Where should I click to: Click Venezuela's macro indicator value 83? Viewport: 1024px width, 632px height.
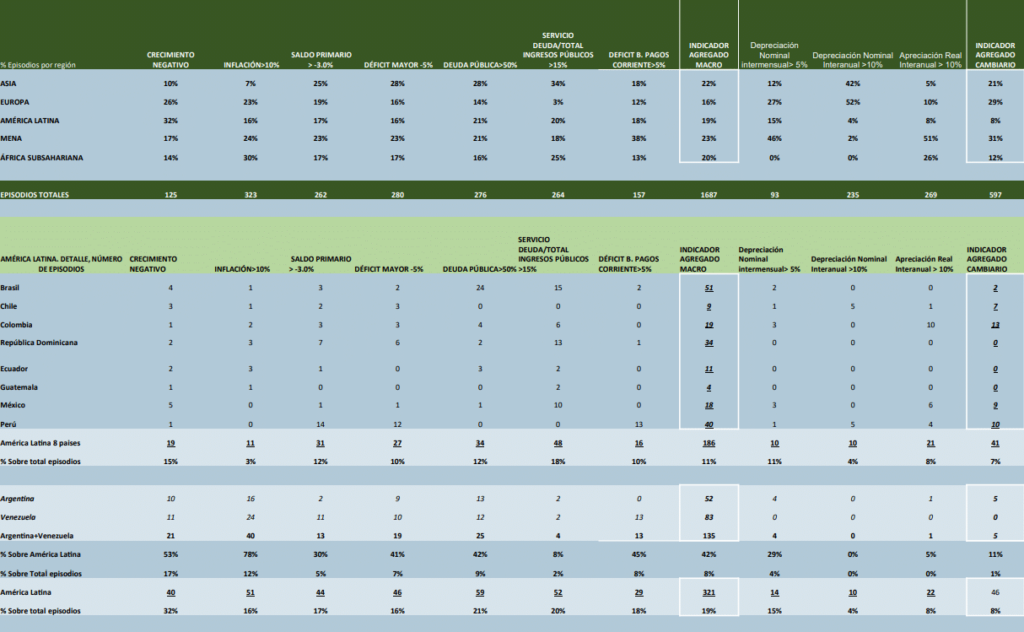pyautogui.click(x=709, y=517)
